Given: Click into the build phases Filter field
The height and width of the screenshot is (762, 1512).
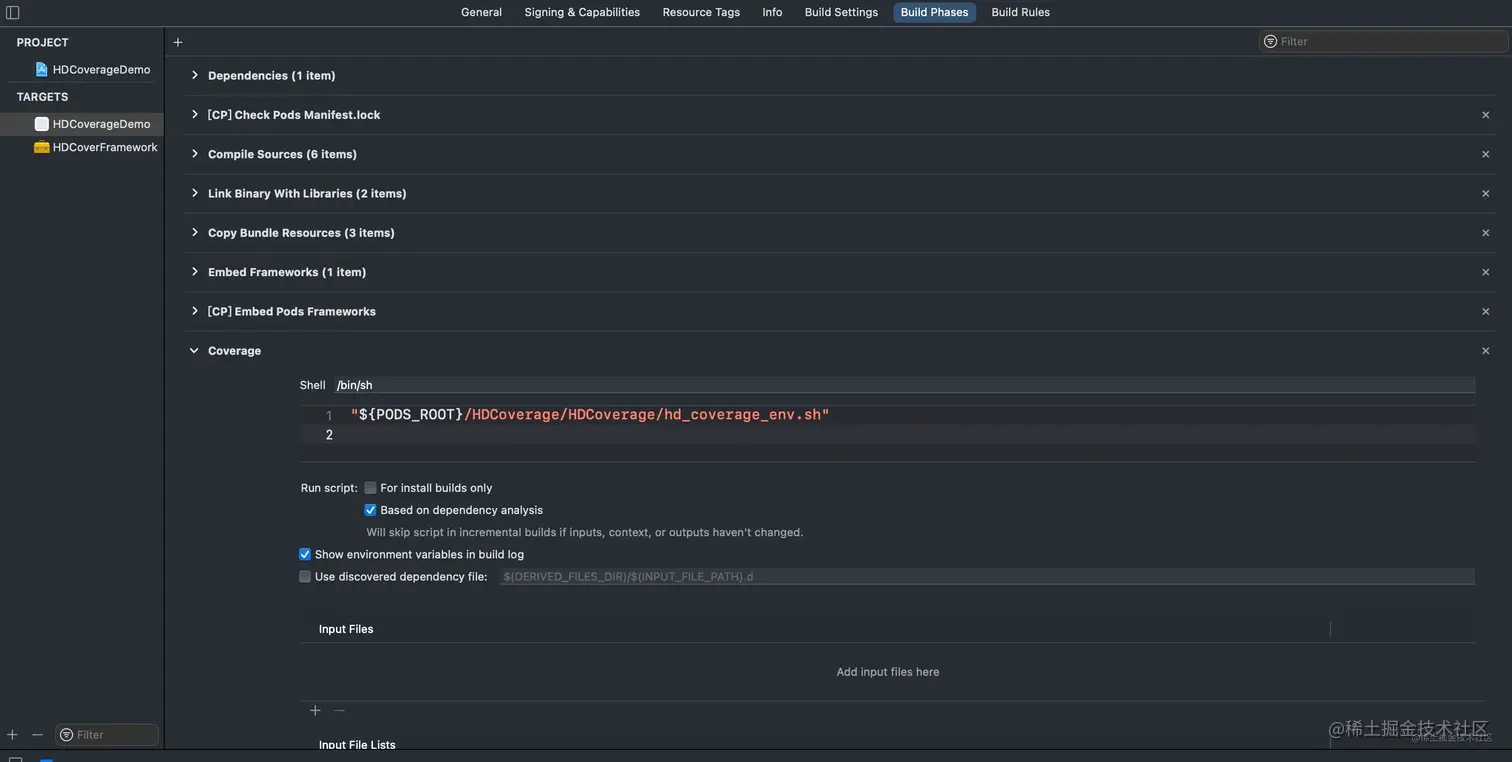Looking at the screenshot, I should (x=1383, y=41).
